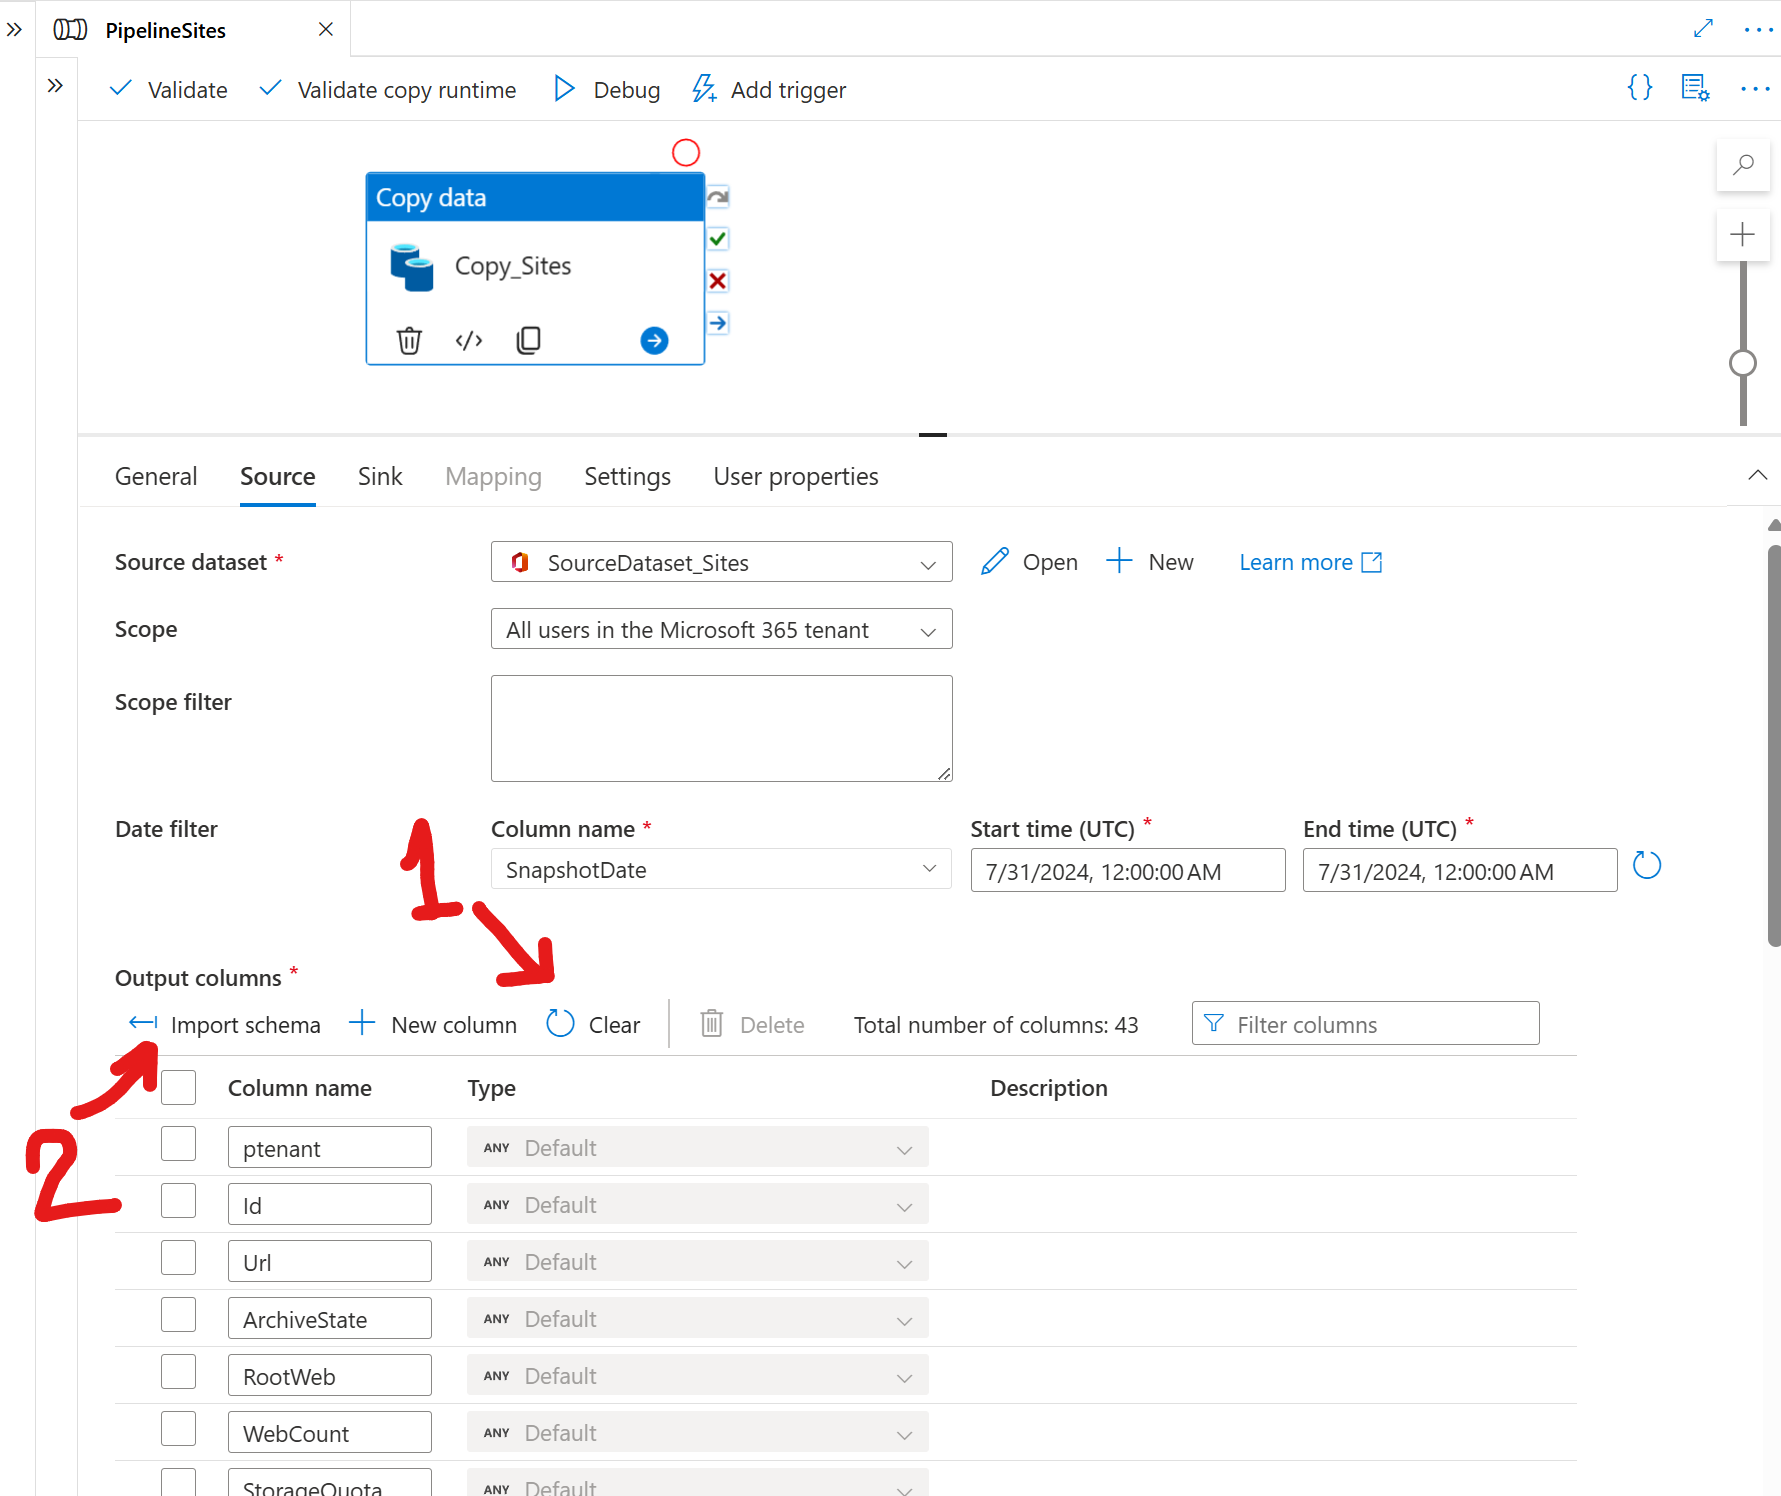Tick the Url column checkbox
Viewport: 1781px width, 1496px height.
click(x=178, y=1258)
